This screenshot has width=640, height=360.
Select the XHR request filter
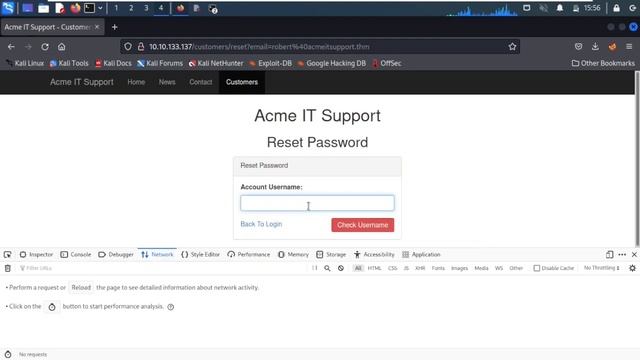click(420, 268)
